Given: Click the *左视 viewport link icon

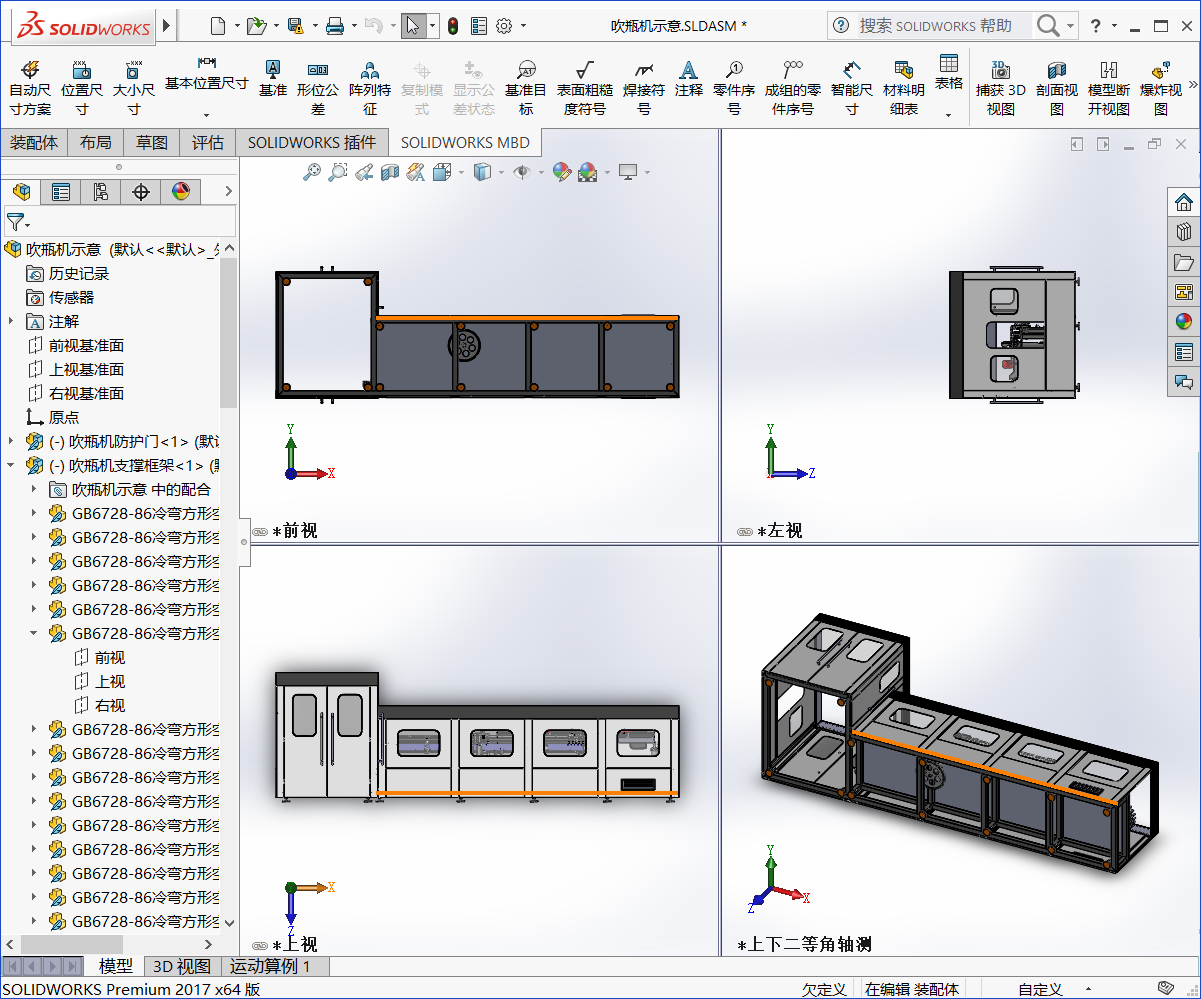Looking at the screenshot, I should [744, 532].
